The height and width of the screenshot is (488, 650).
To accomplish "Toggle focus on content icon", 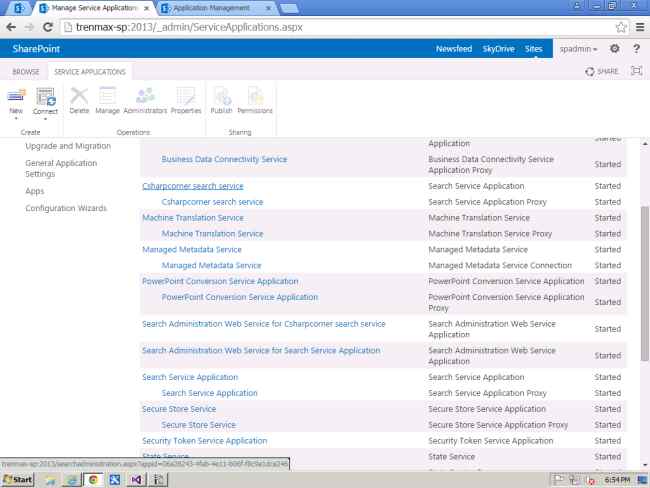I will [x=636, y=71].
